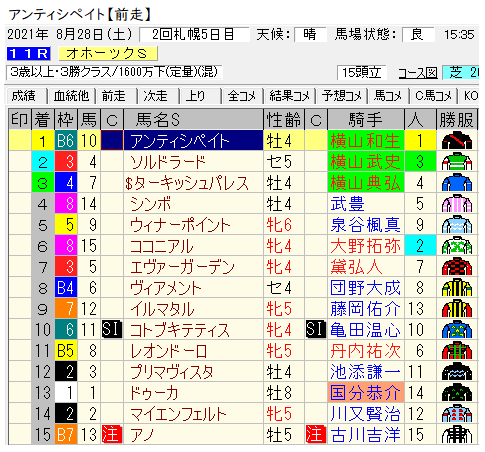This screenshot has height=452, width=485.
Task: Click red 注 mark beside アノ
Action: (x=112, y=434)
